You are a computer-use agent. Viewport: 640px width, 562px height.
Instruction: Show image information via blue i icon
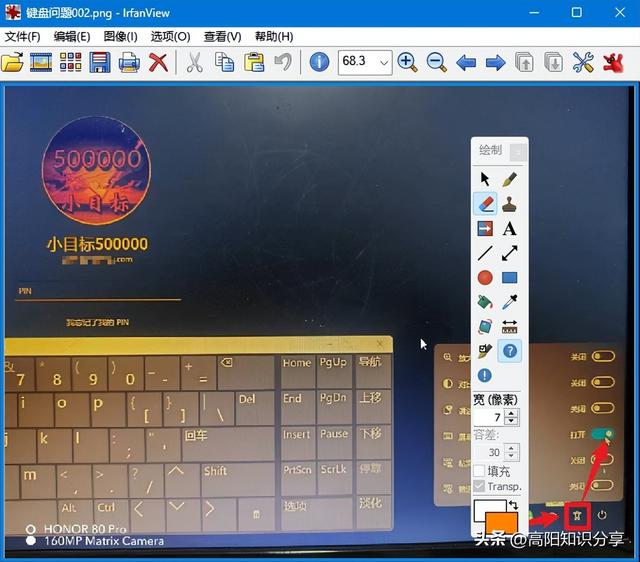(319, 62)
